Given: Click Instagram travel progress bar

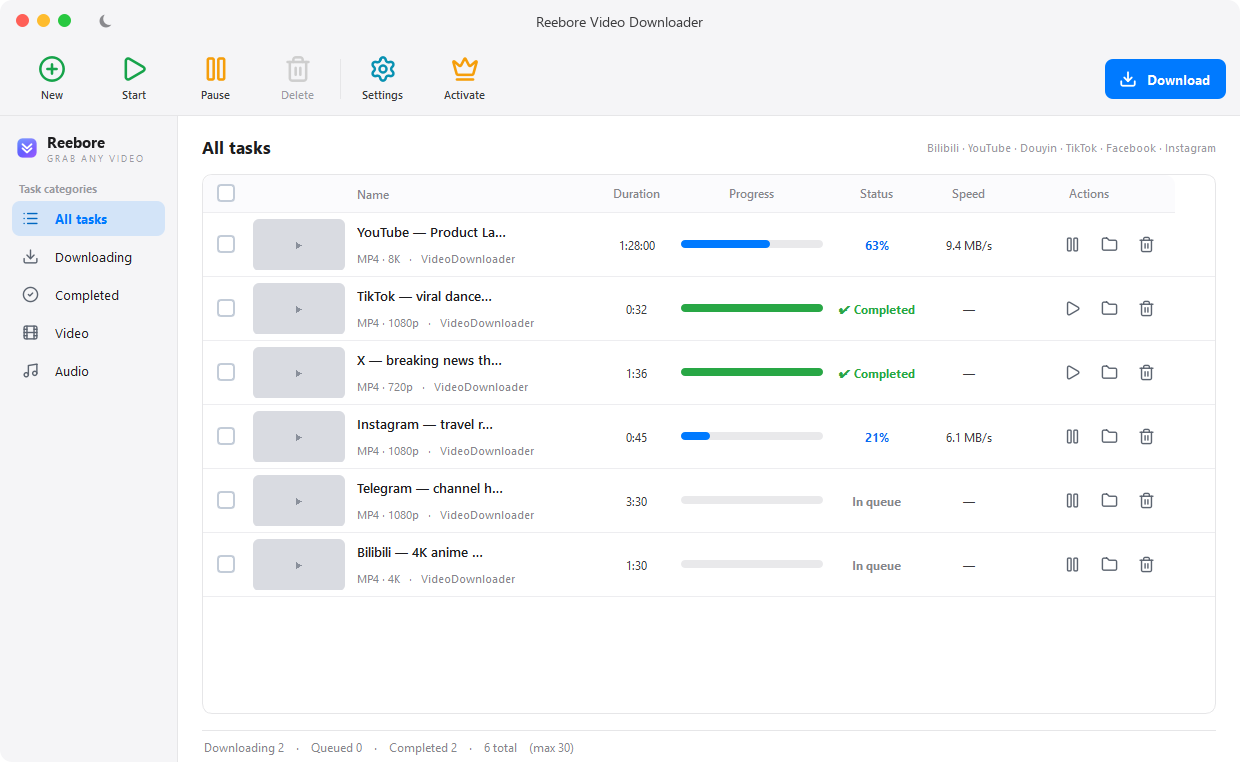Looking at the screenshot, I should [752, 436].
